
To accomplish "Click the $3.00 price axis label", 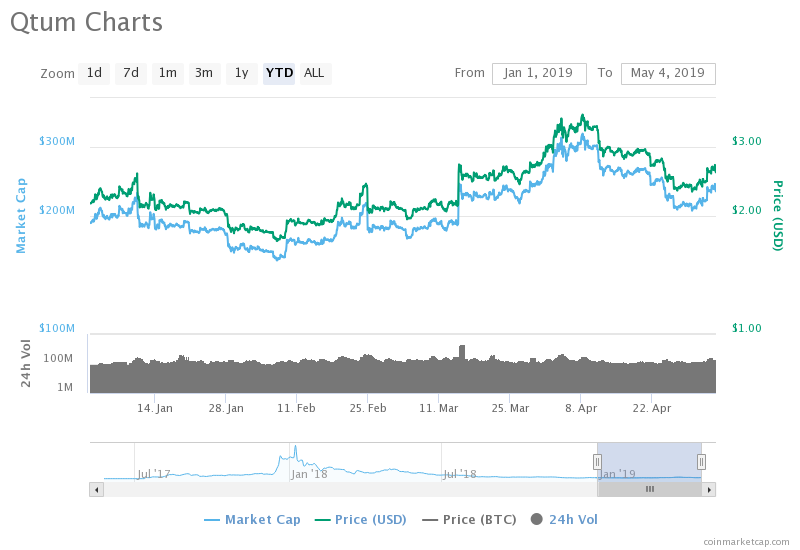I will 746,141.
